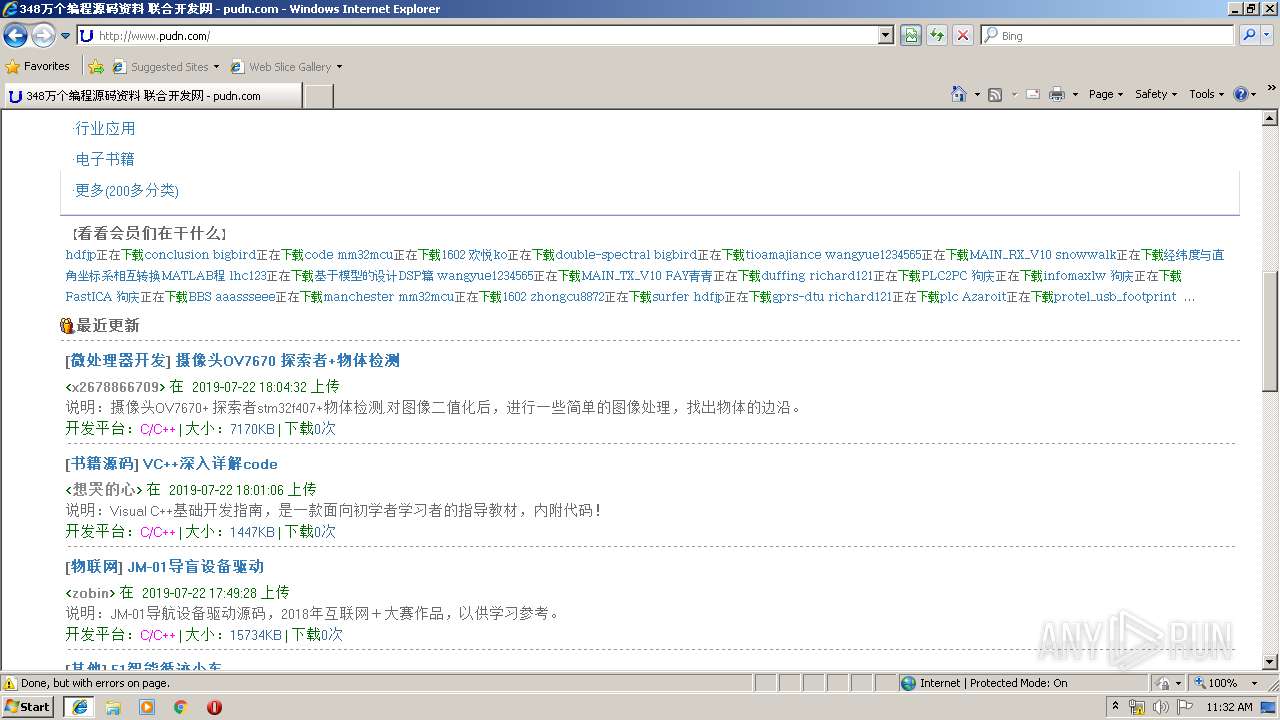Open a new blank tab
Viewport: 1280px width, 720px height.
318,96
